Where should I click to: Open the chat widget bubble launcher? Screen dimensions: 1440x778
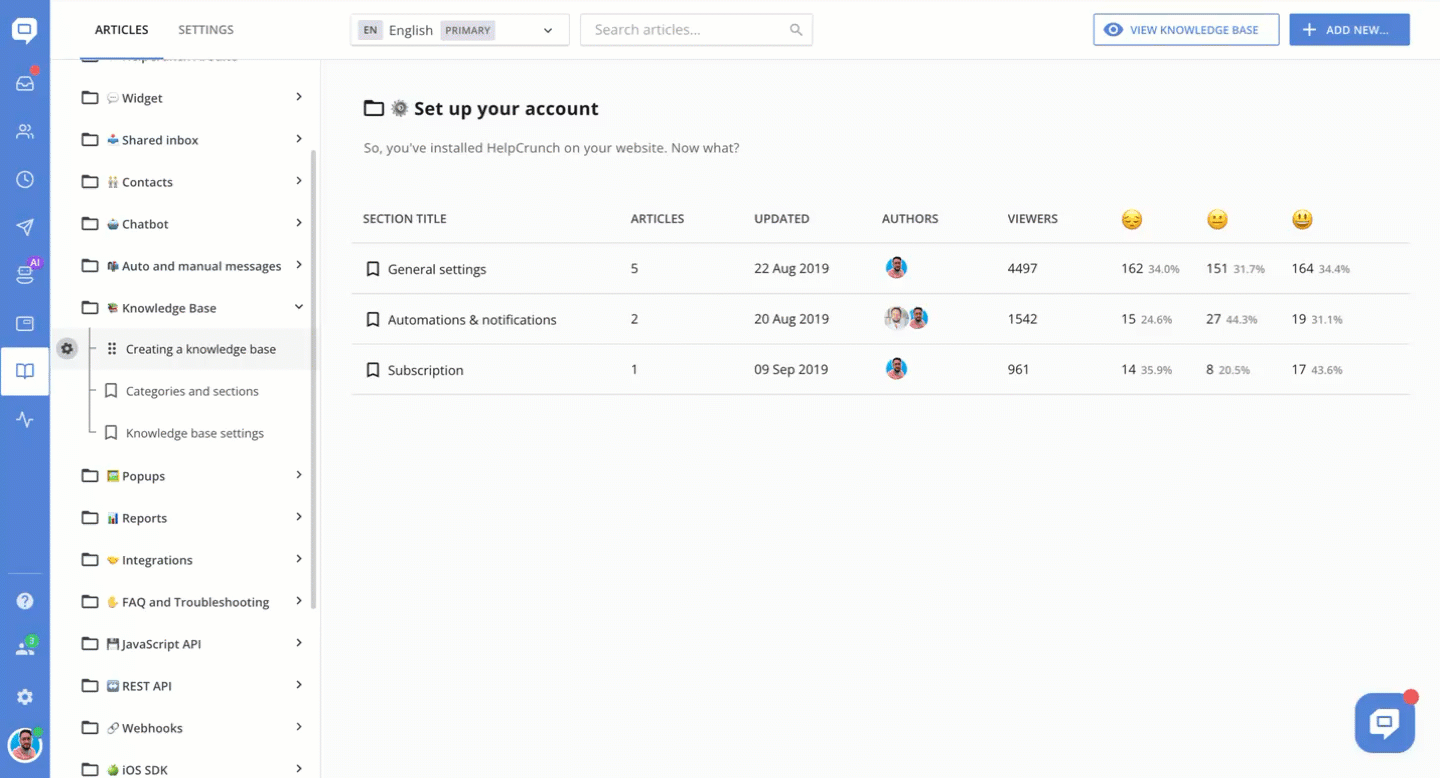click(1384, 722)
